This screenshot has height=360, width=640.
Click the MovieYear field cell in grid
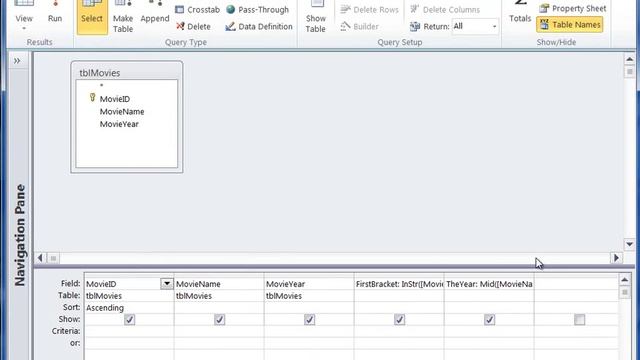coord(309,284)
